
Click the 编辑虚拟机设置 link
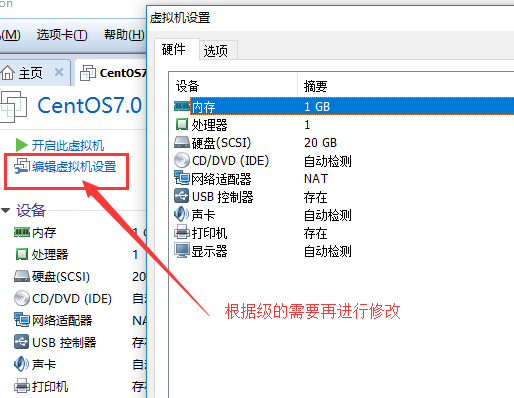pyautogui.click(x=74, y=166)
